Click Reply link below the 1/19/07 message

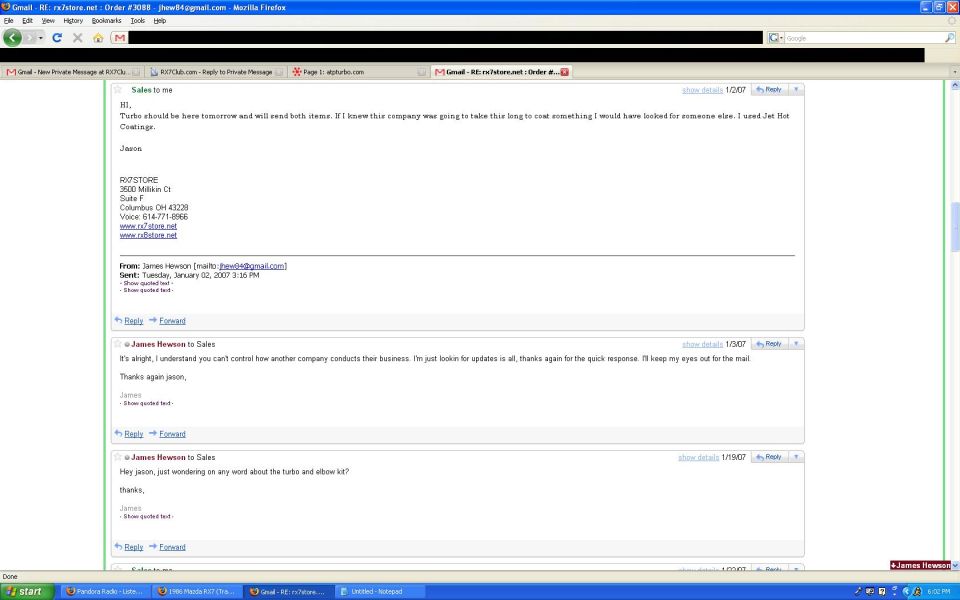(x=133, y=547)
